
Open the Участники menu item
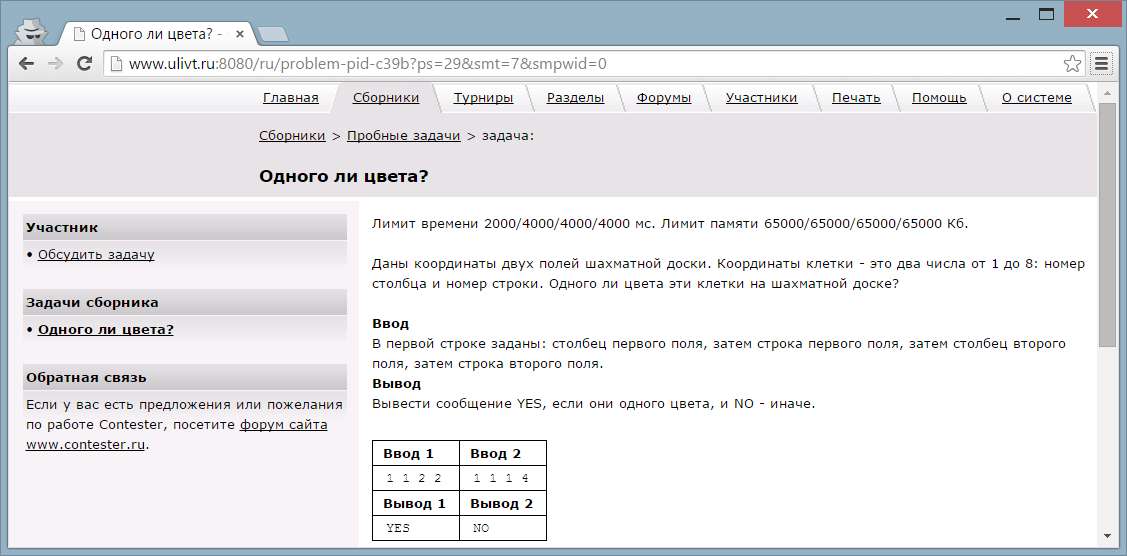[761, 98]
